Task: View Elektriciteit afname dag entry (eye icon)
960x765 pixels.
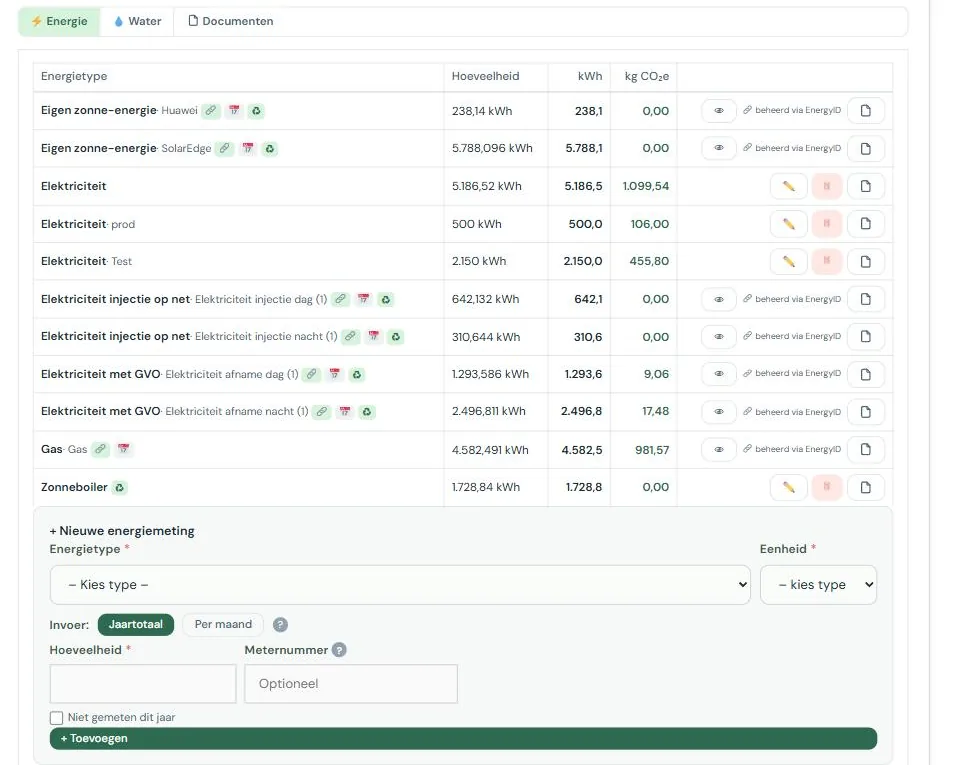Action: [719, 374]
